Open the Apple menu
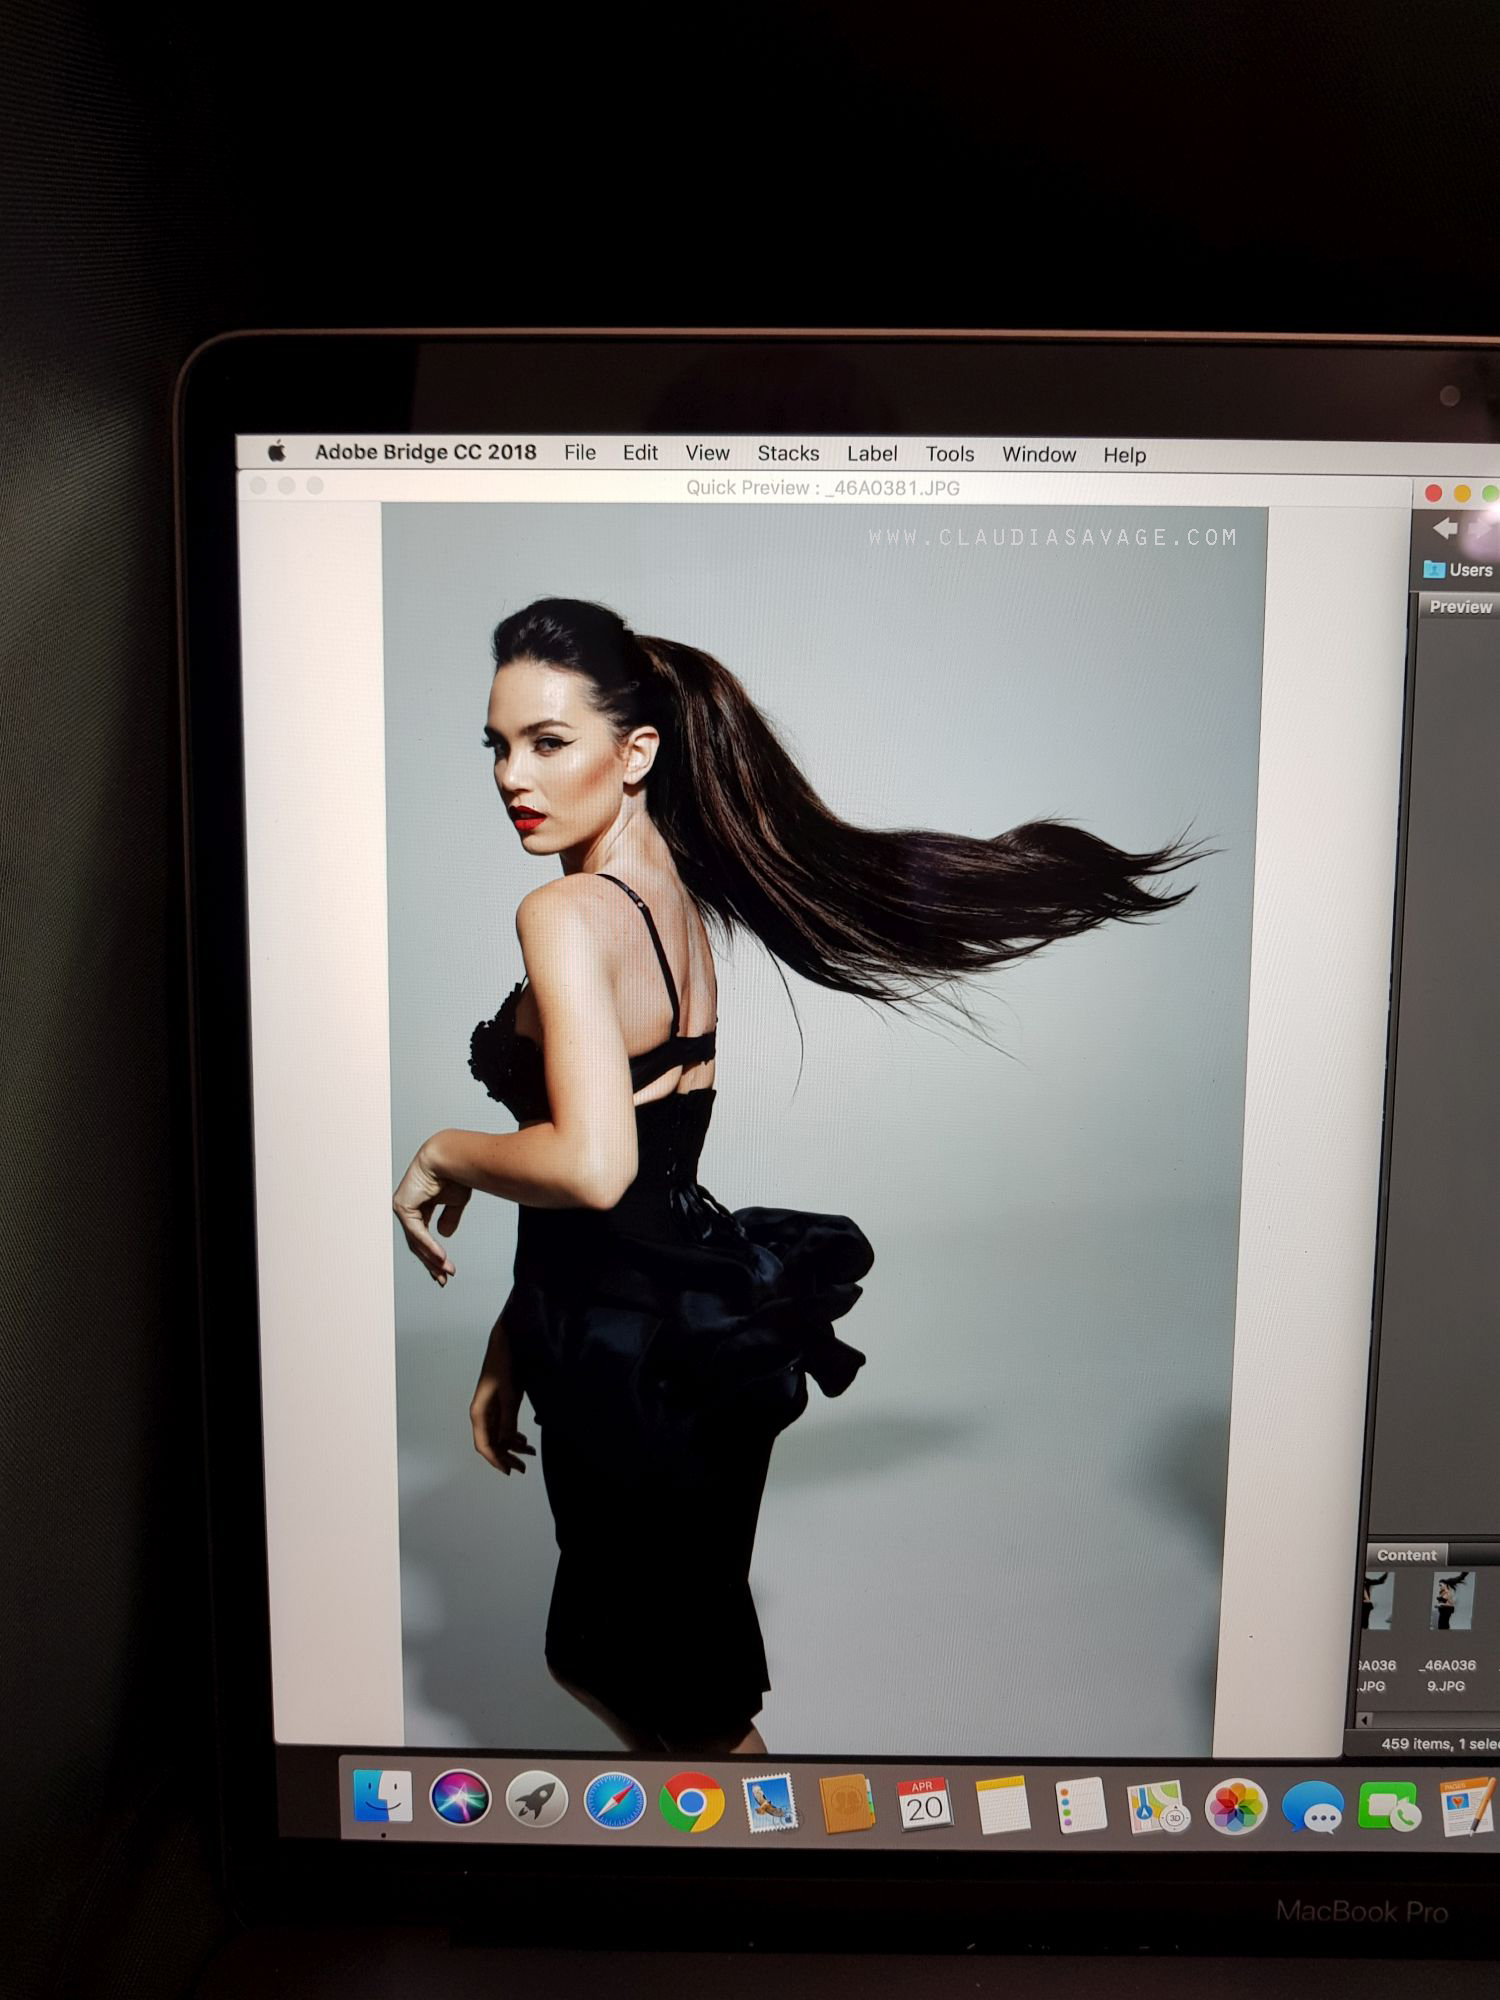 (x=277, y=451)
